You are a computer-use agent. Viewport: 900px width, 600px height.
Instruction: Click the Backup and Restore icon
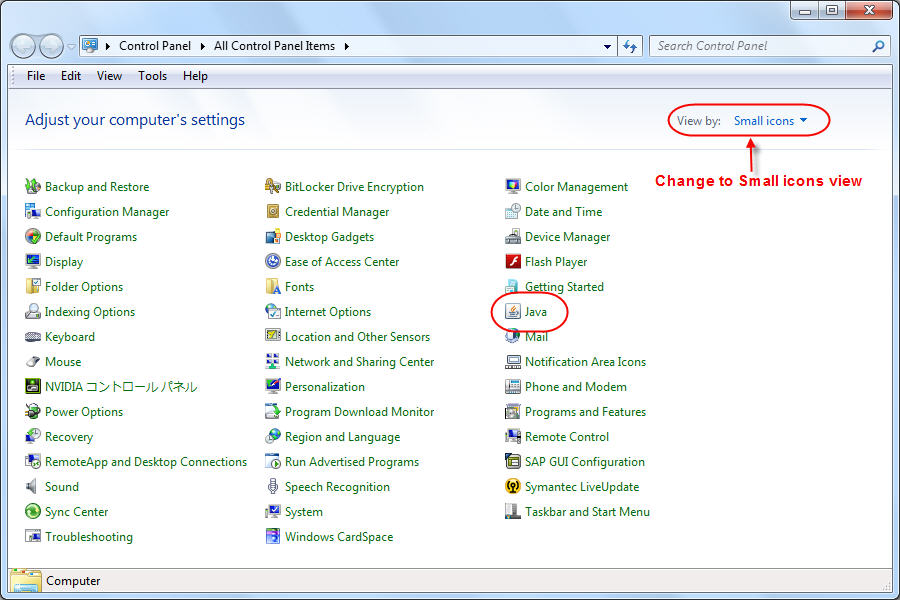(33, 186)
